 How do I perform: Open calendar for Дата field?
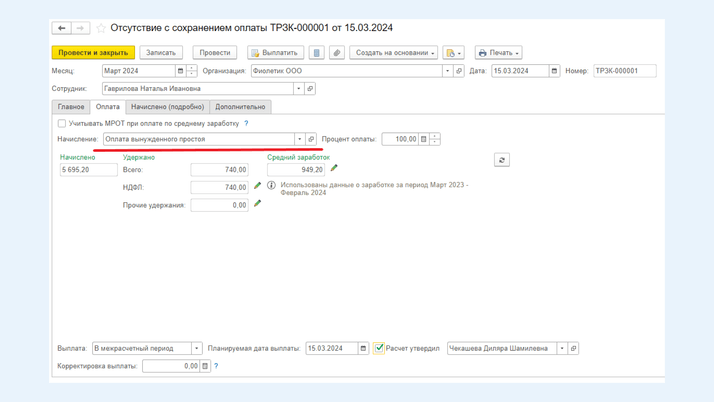(554, 71)
